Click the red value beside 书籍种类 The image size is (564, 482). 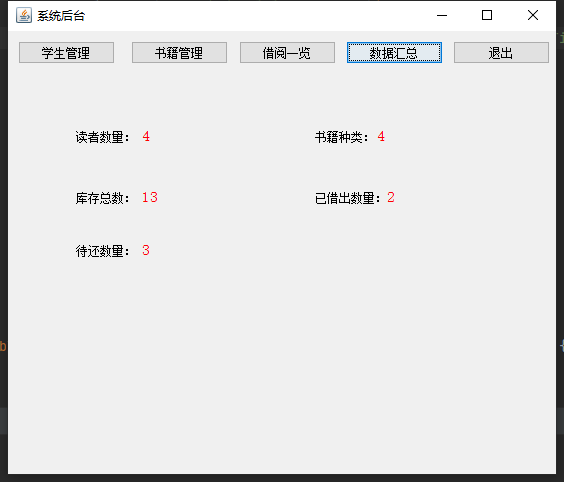click(x=381, y=137)
